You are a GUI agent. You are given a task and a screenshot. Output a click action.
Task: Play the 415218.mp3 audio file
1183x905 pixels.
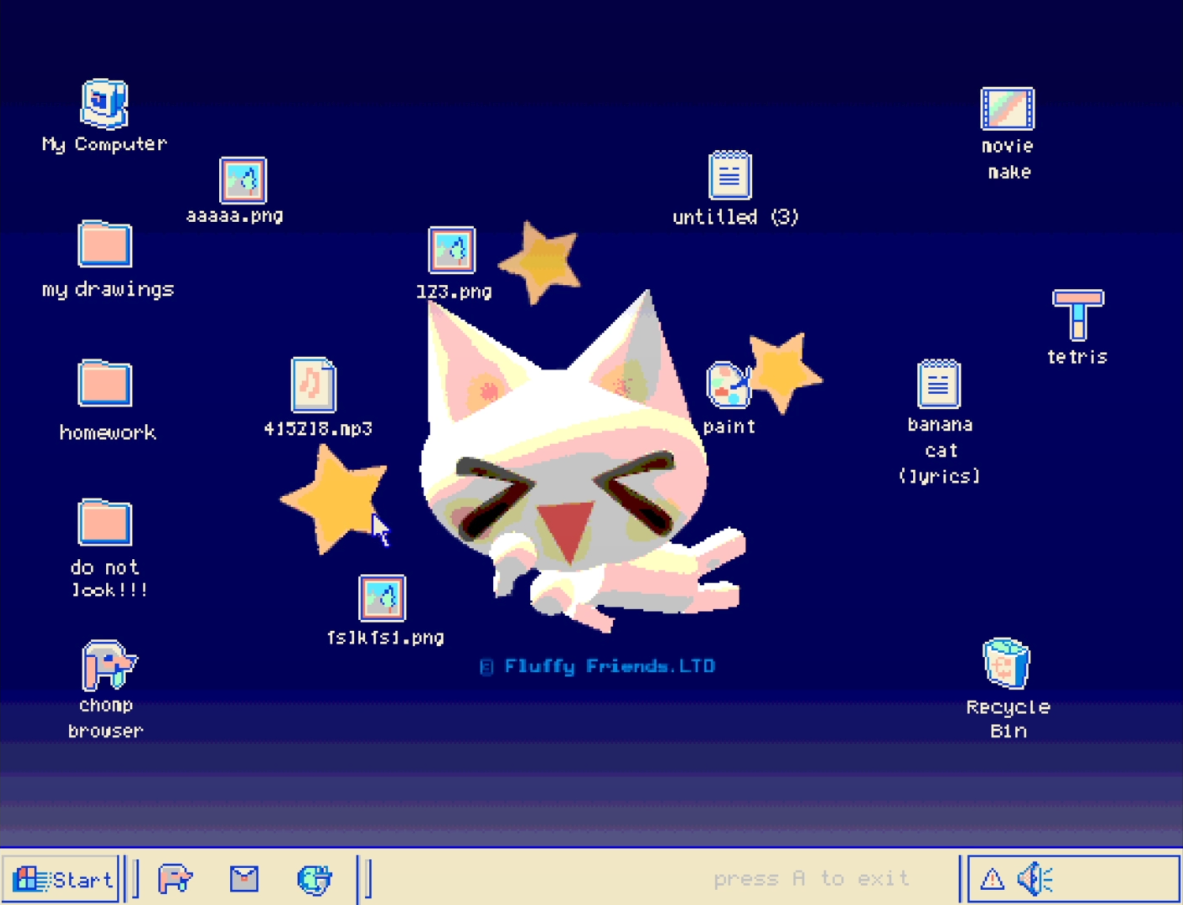pyautogui.click(x=311, y=383)
